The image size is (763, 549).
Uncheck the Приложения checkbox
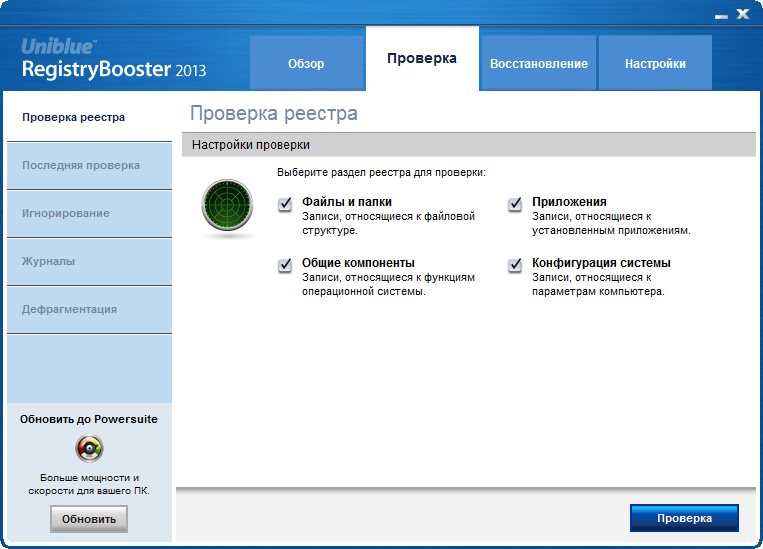click(515, 205)
